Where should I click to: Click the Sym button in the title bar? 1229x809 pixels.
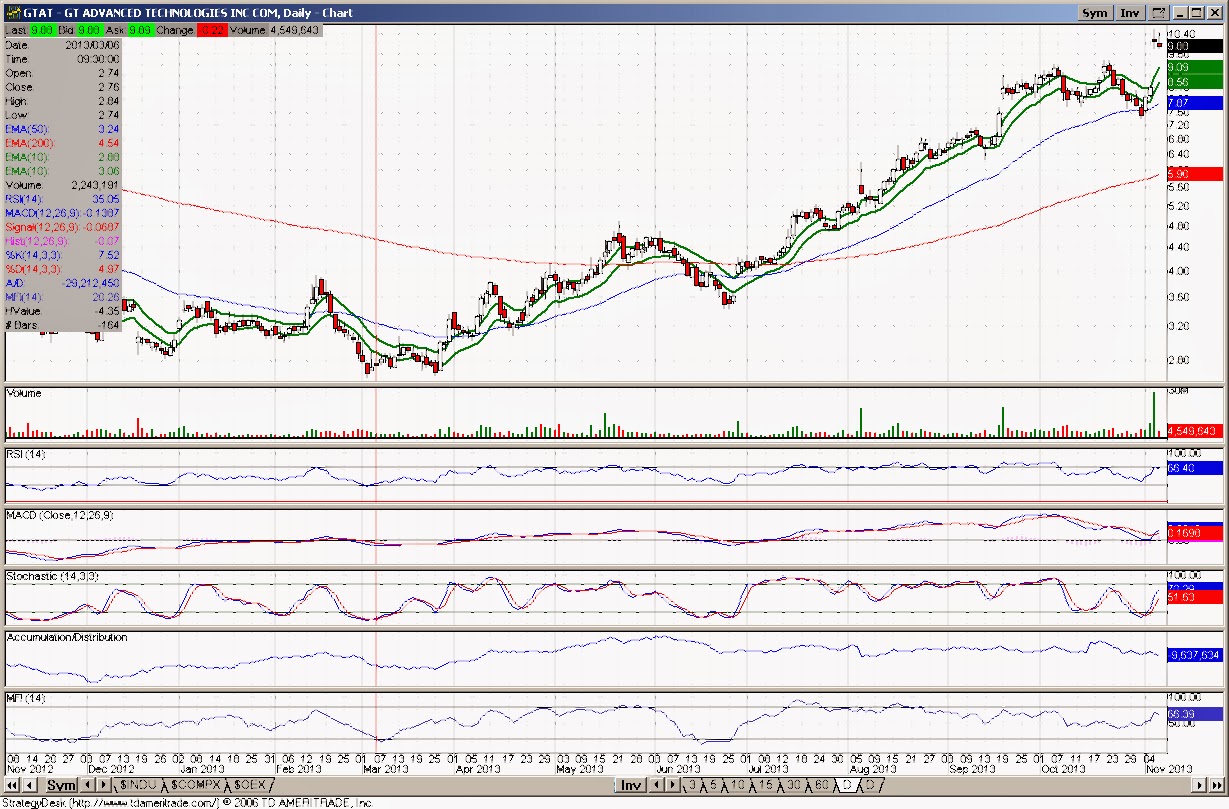1095,13
